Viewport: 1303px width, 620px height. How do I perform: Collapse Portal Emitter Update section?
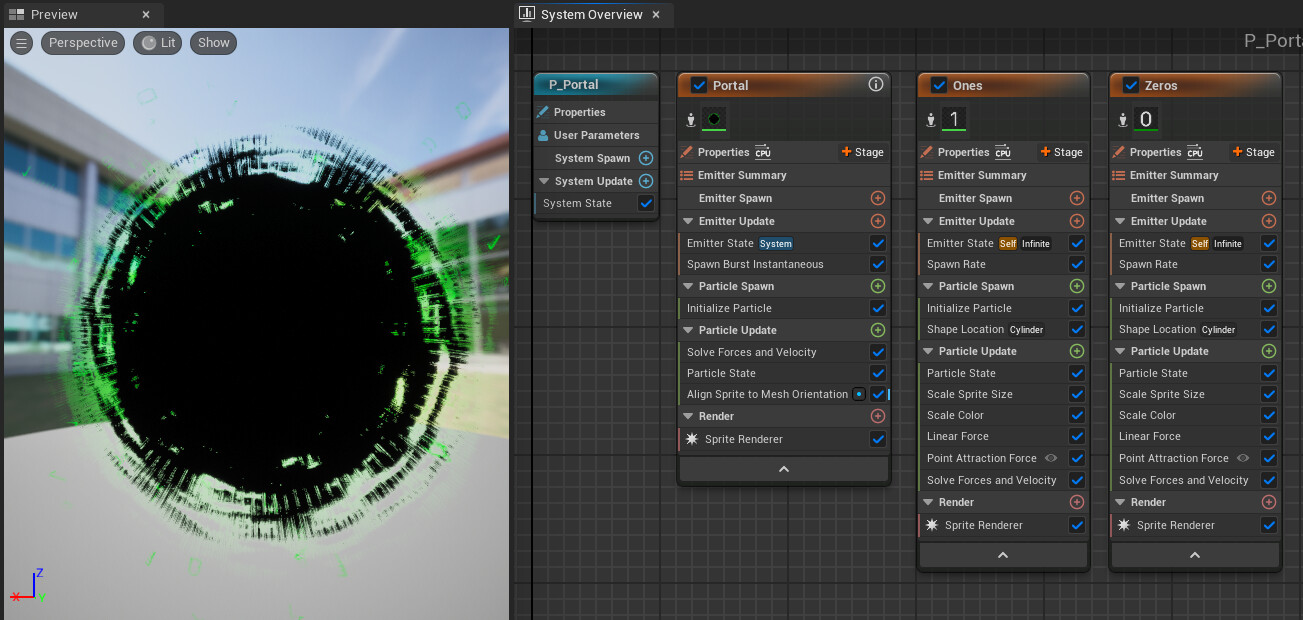coord(688,221)
